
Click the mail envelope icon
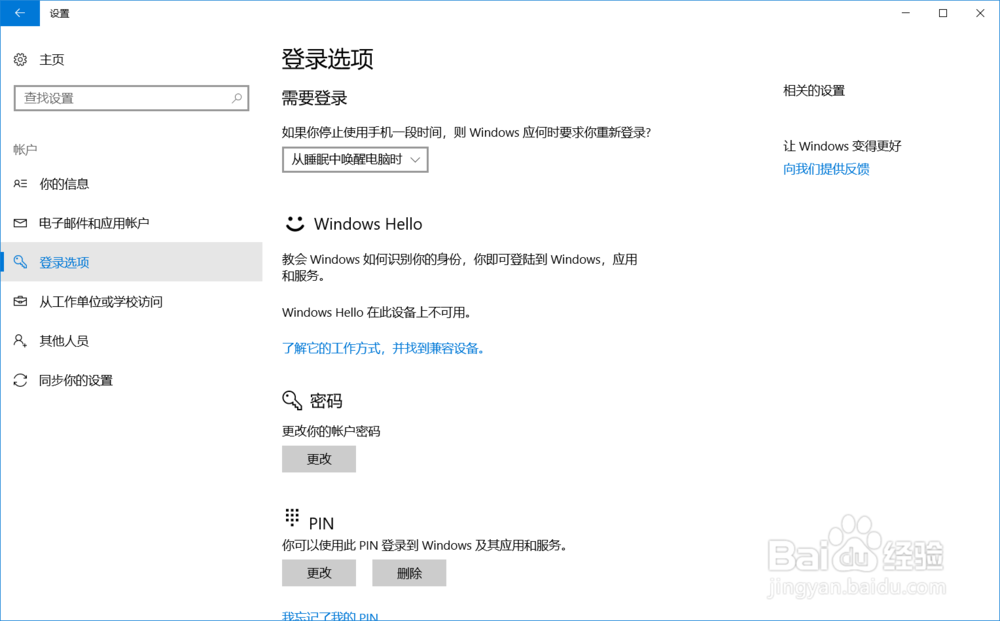[20, 223]
